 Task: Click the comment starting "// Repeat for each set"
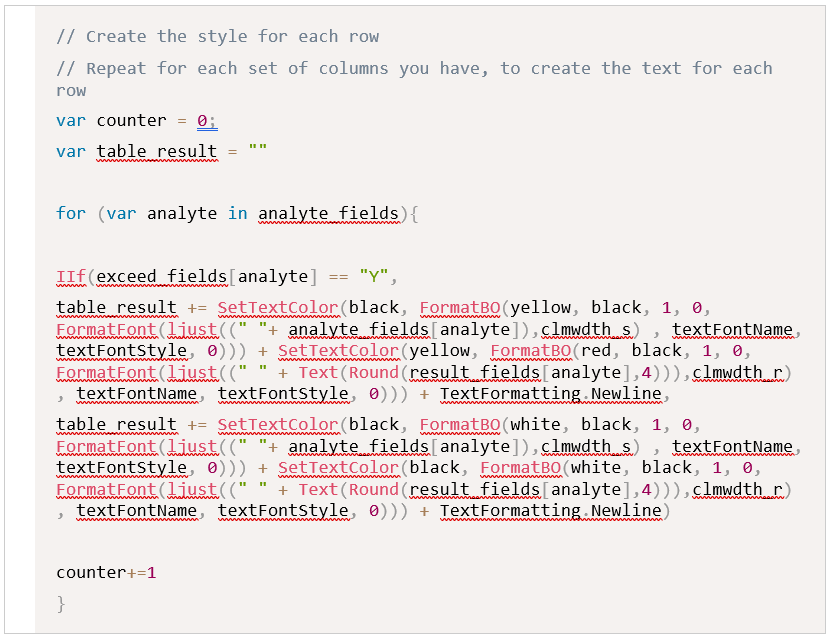[x=414, y=79]
